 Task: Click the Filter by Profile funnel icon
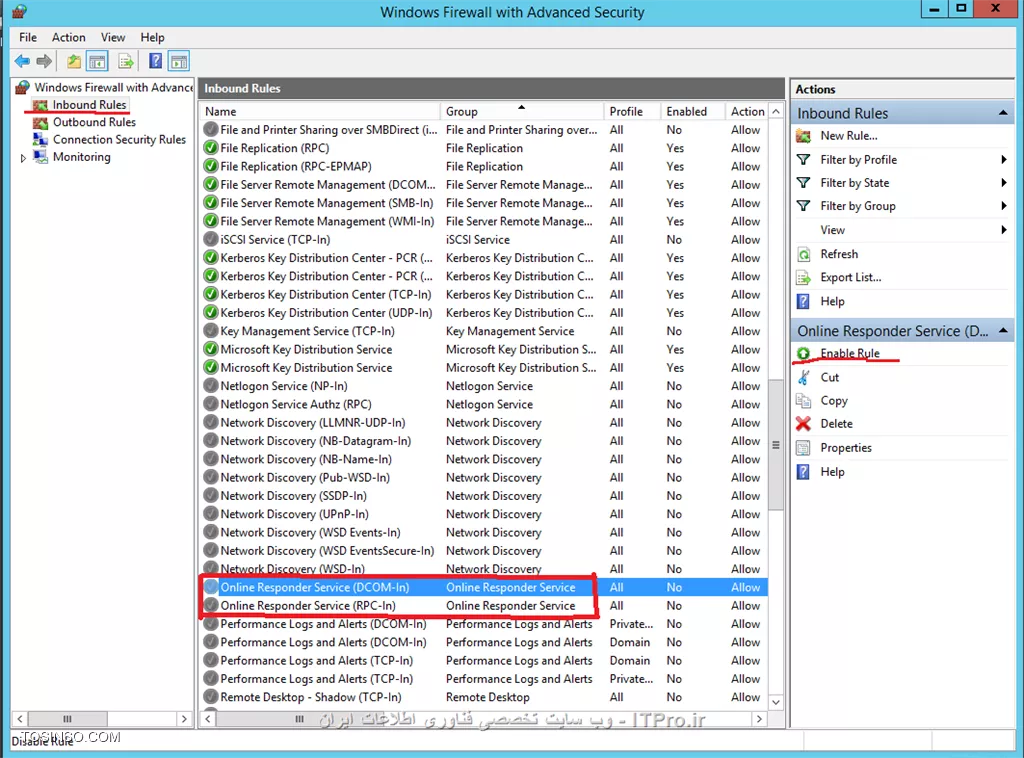click(803, 160)
